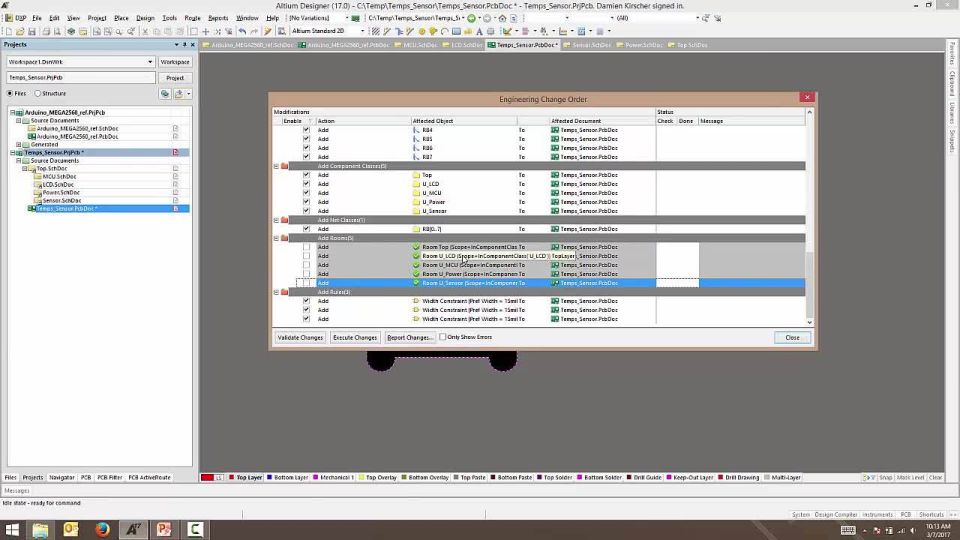
Task: Collapse Arduino_MEGA2560_ref.PrjPcb project node
Action: click(x=12, y=113)
